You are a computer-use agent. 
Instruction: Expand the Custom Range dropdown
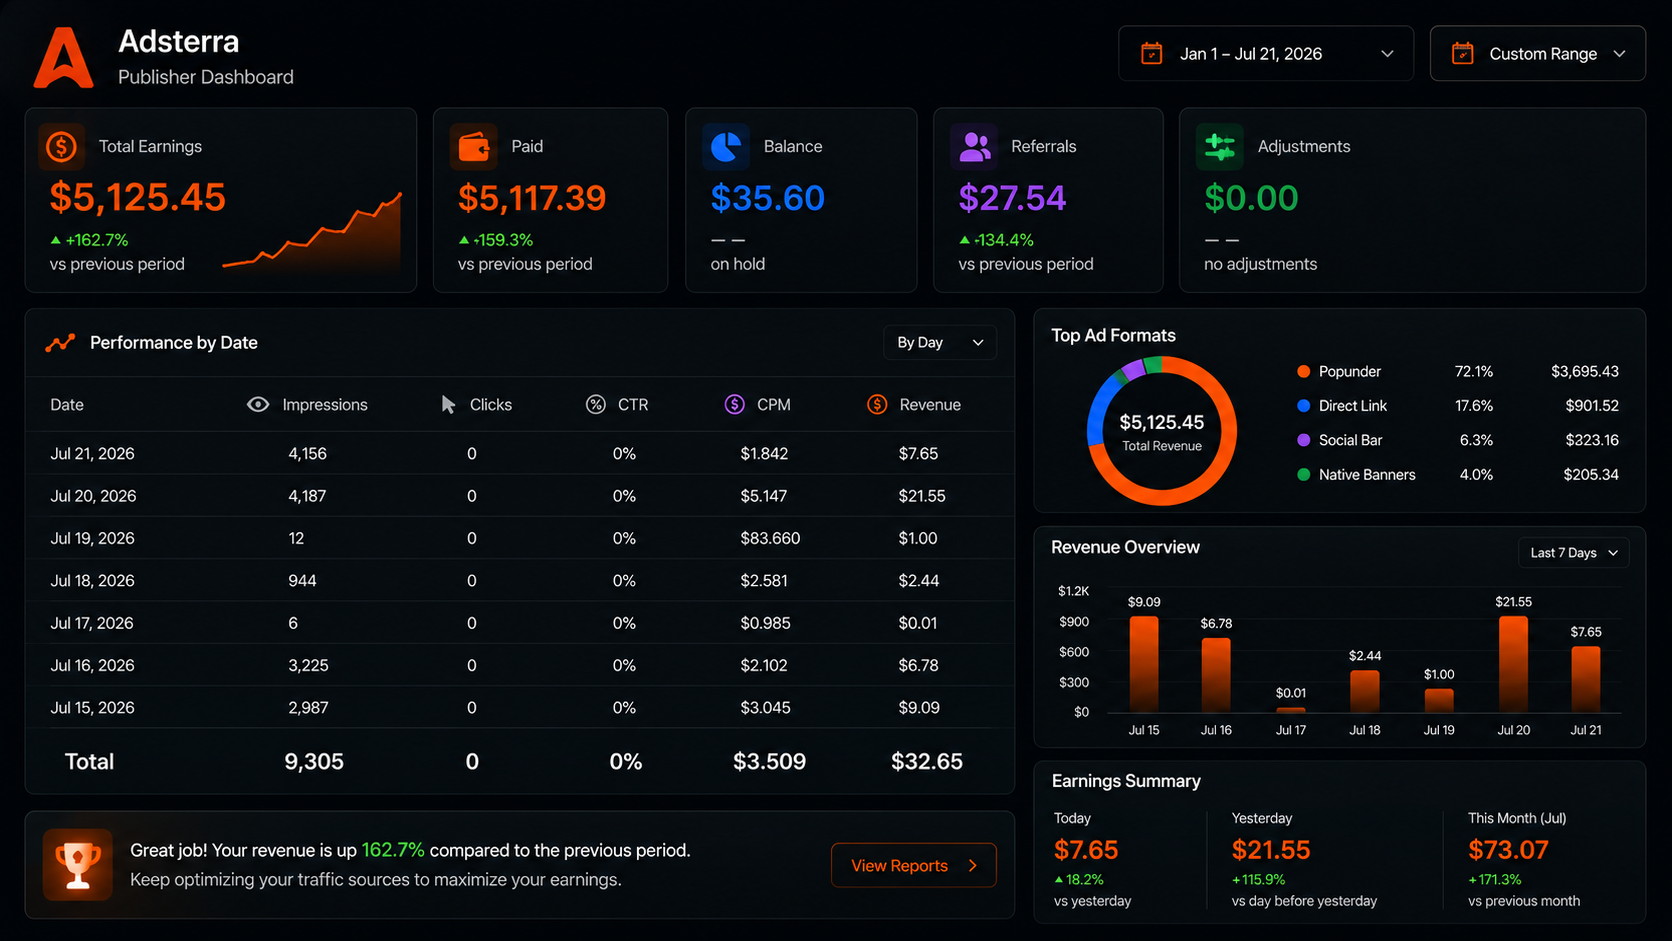1538,53
